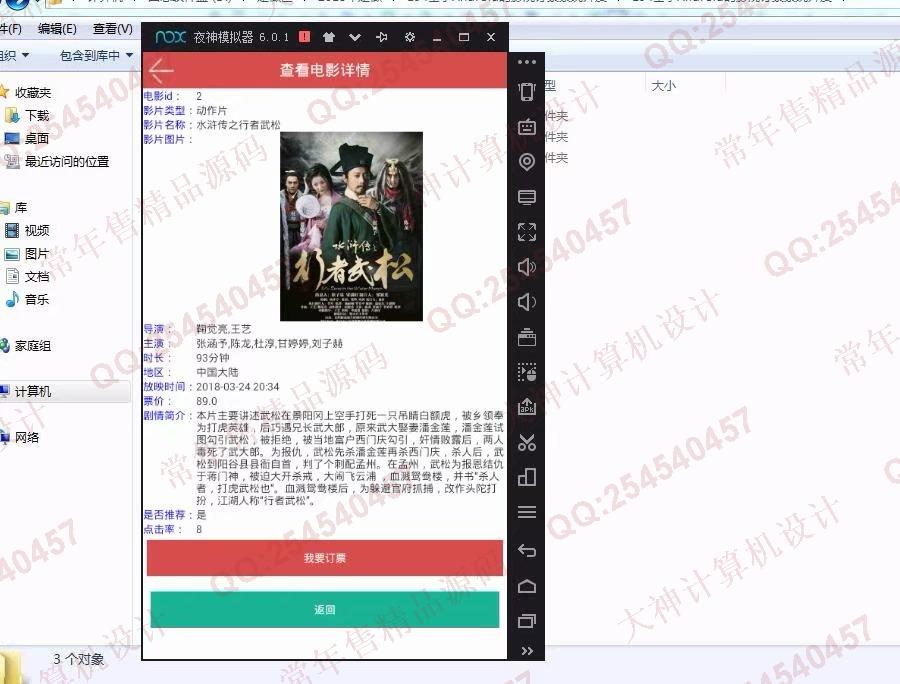The image size is (900, 684).
Task: Open the virtual location pin tool
Action: 526,162
